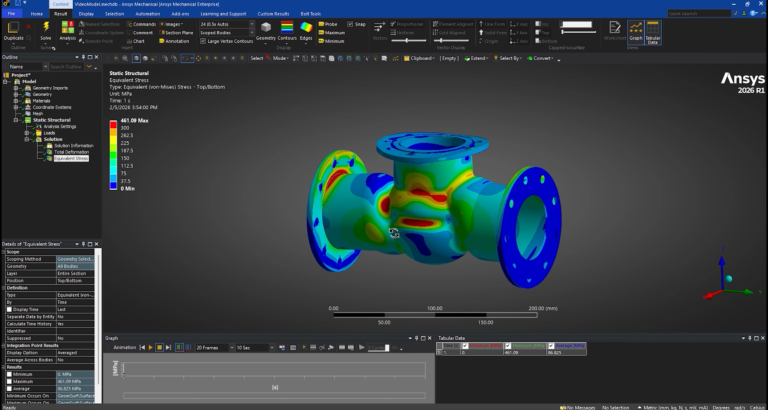Screen dimensions: 768x410
Task: Open the Select By dropdown
Action: (507, 58)
